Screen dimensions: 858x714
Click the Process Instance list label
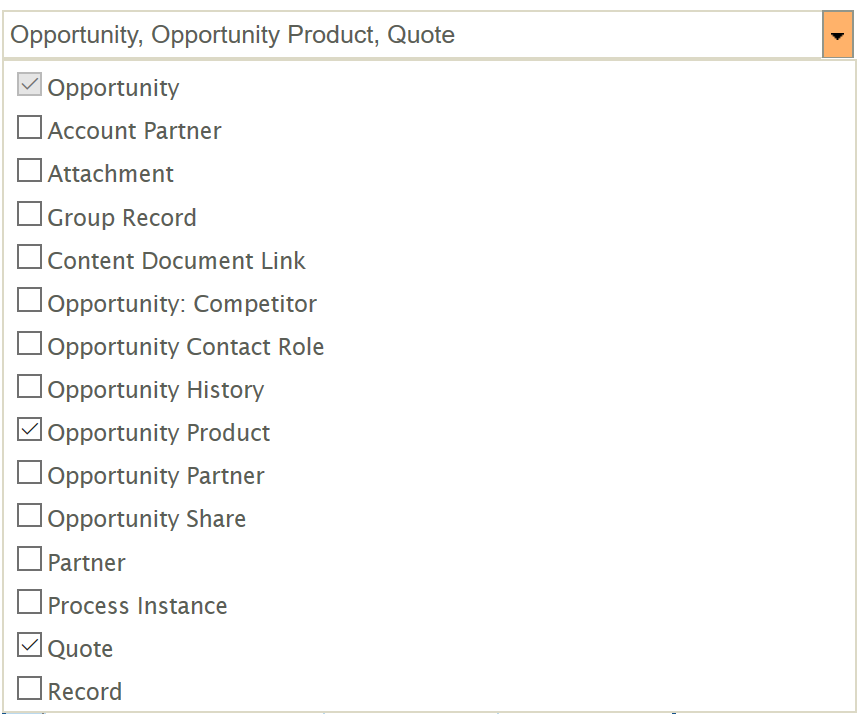click(137, 606)
